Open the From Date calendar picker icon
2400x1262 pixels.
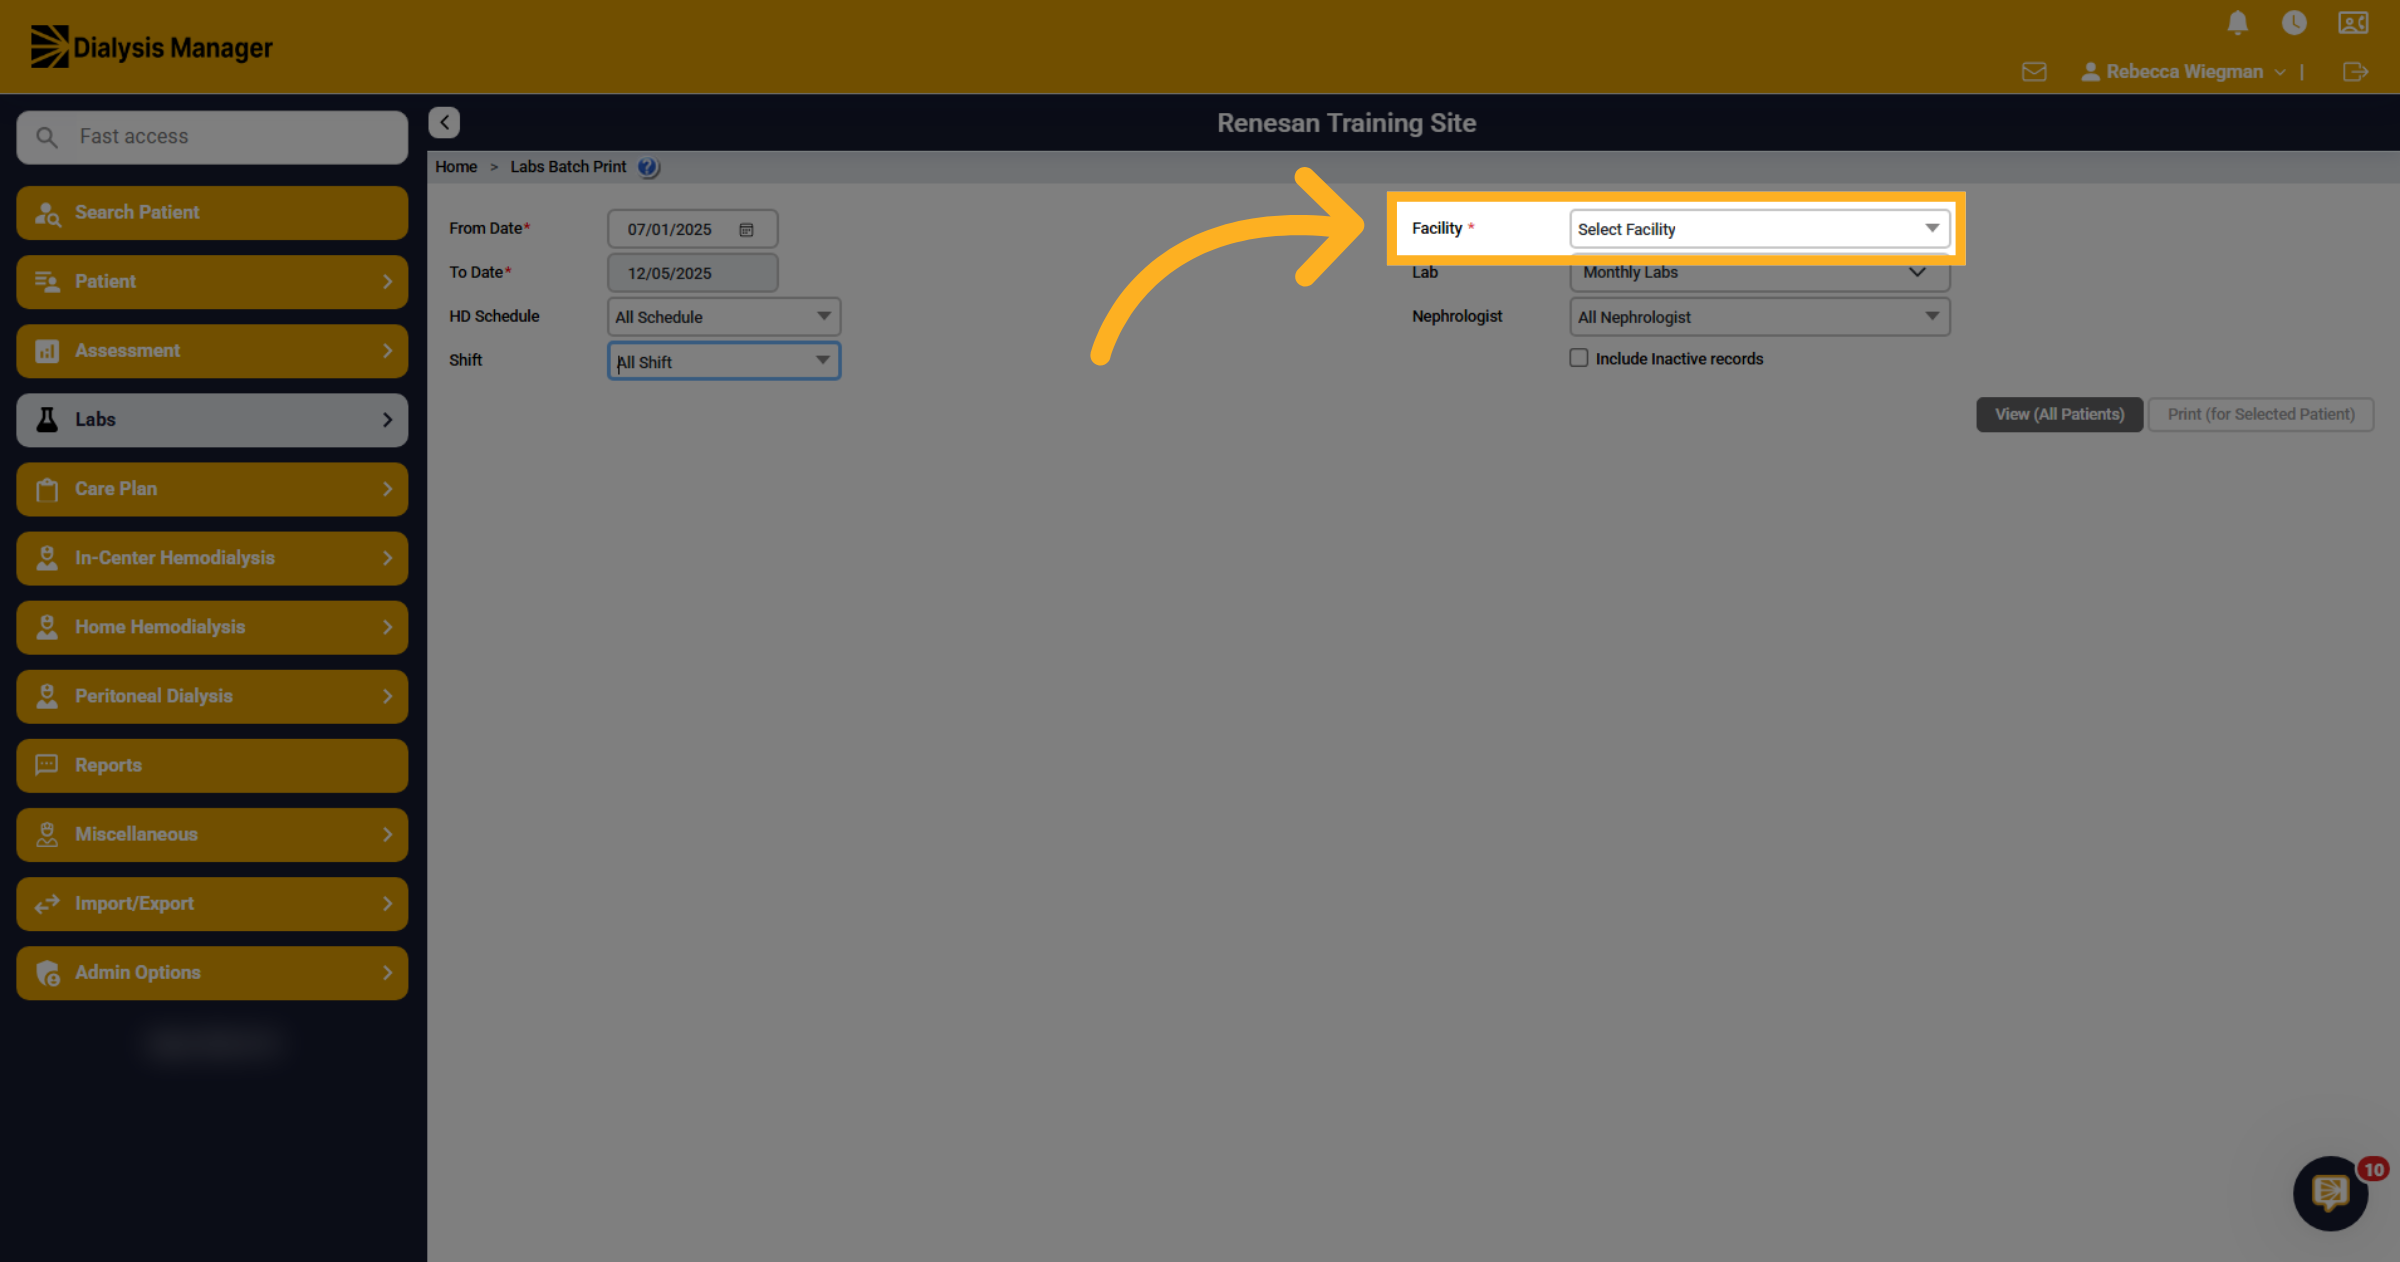(746, 230)
